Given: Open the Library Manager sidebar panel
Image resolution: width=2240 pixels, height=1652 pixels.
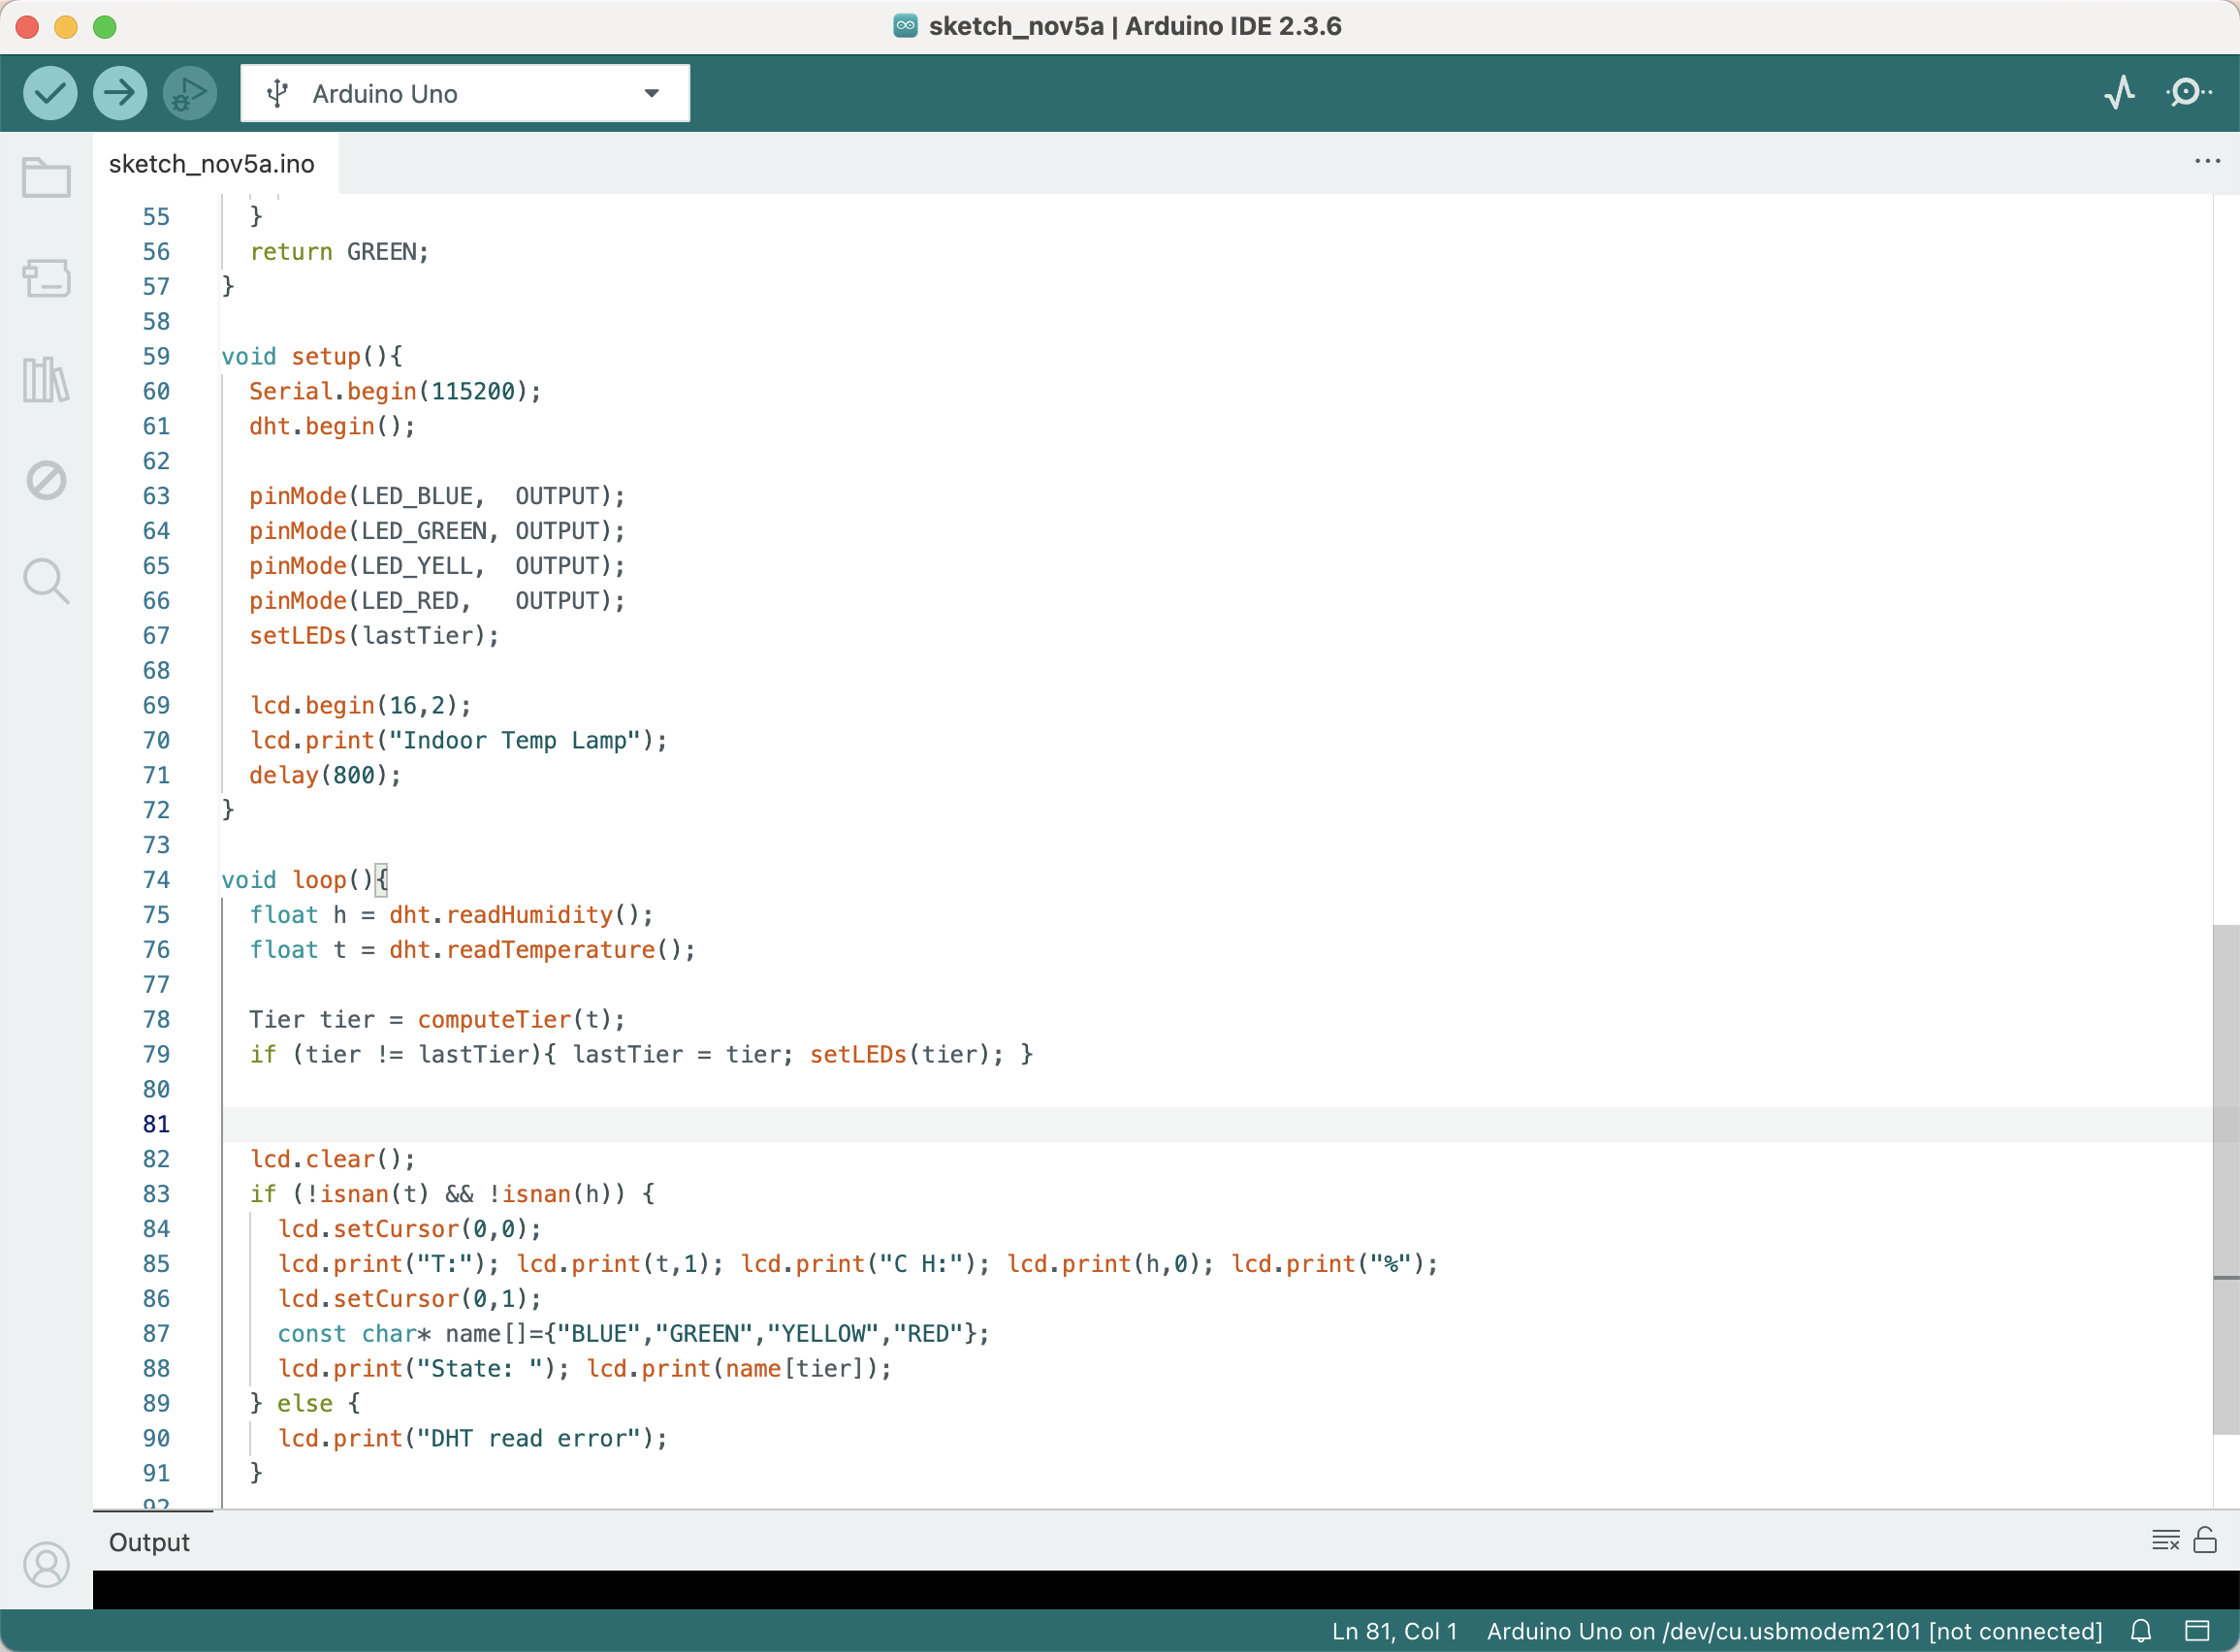Looking at the screenshot, I should point(46,380).
